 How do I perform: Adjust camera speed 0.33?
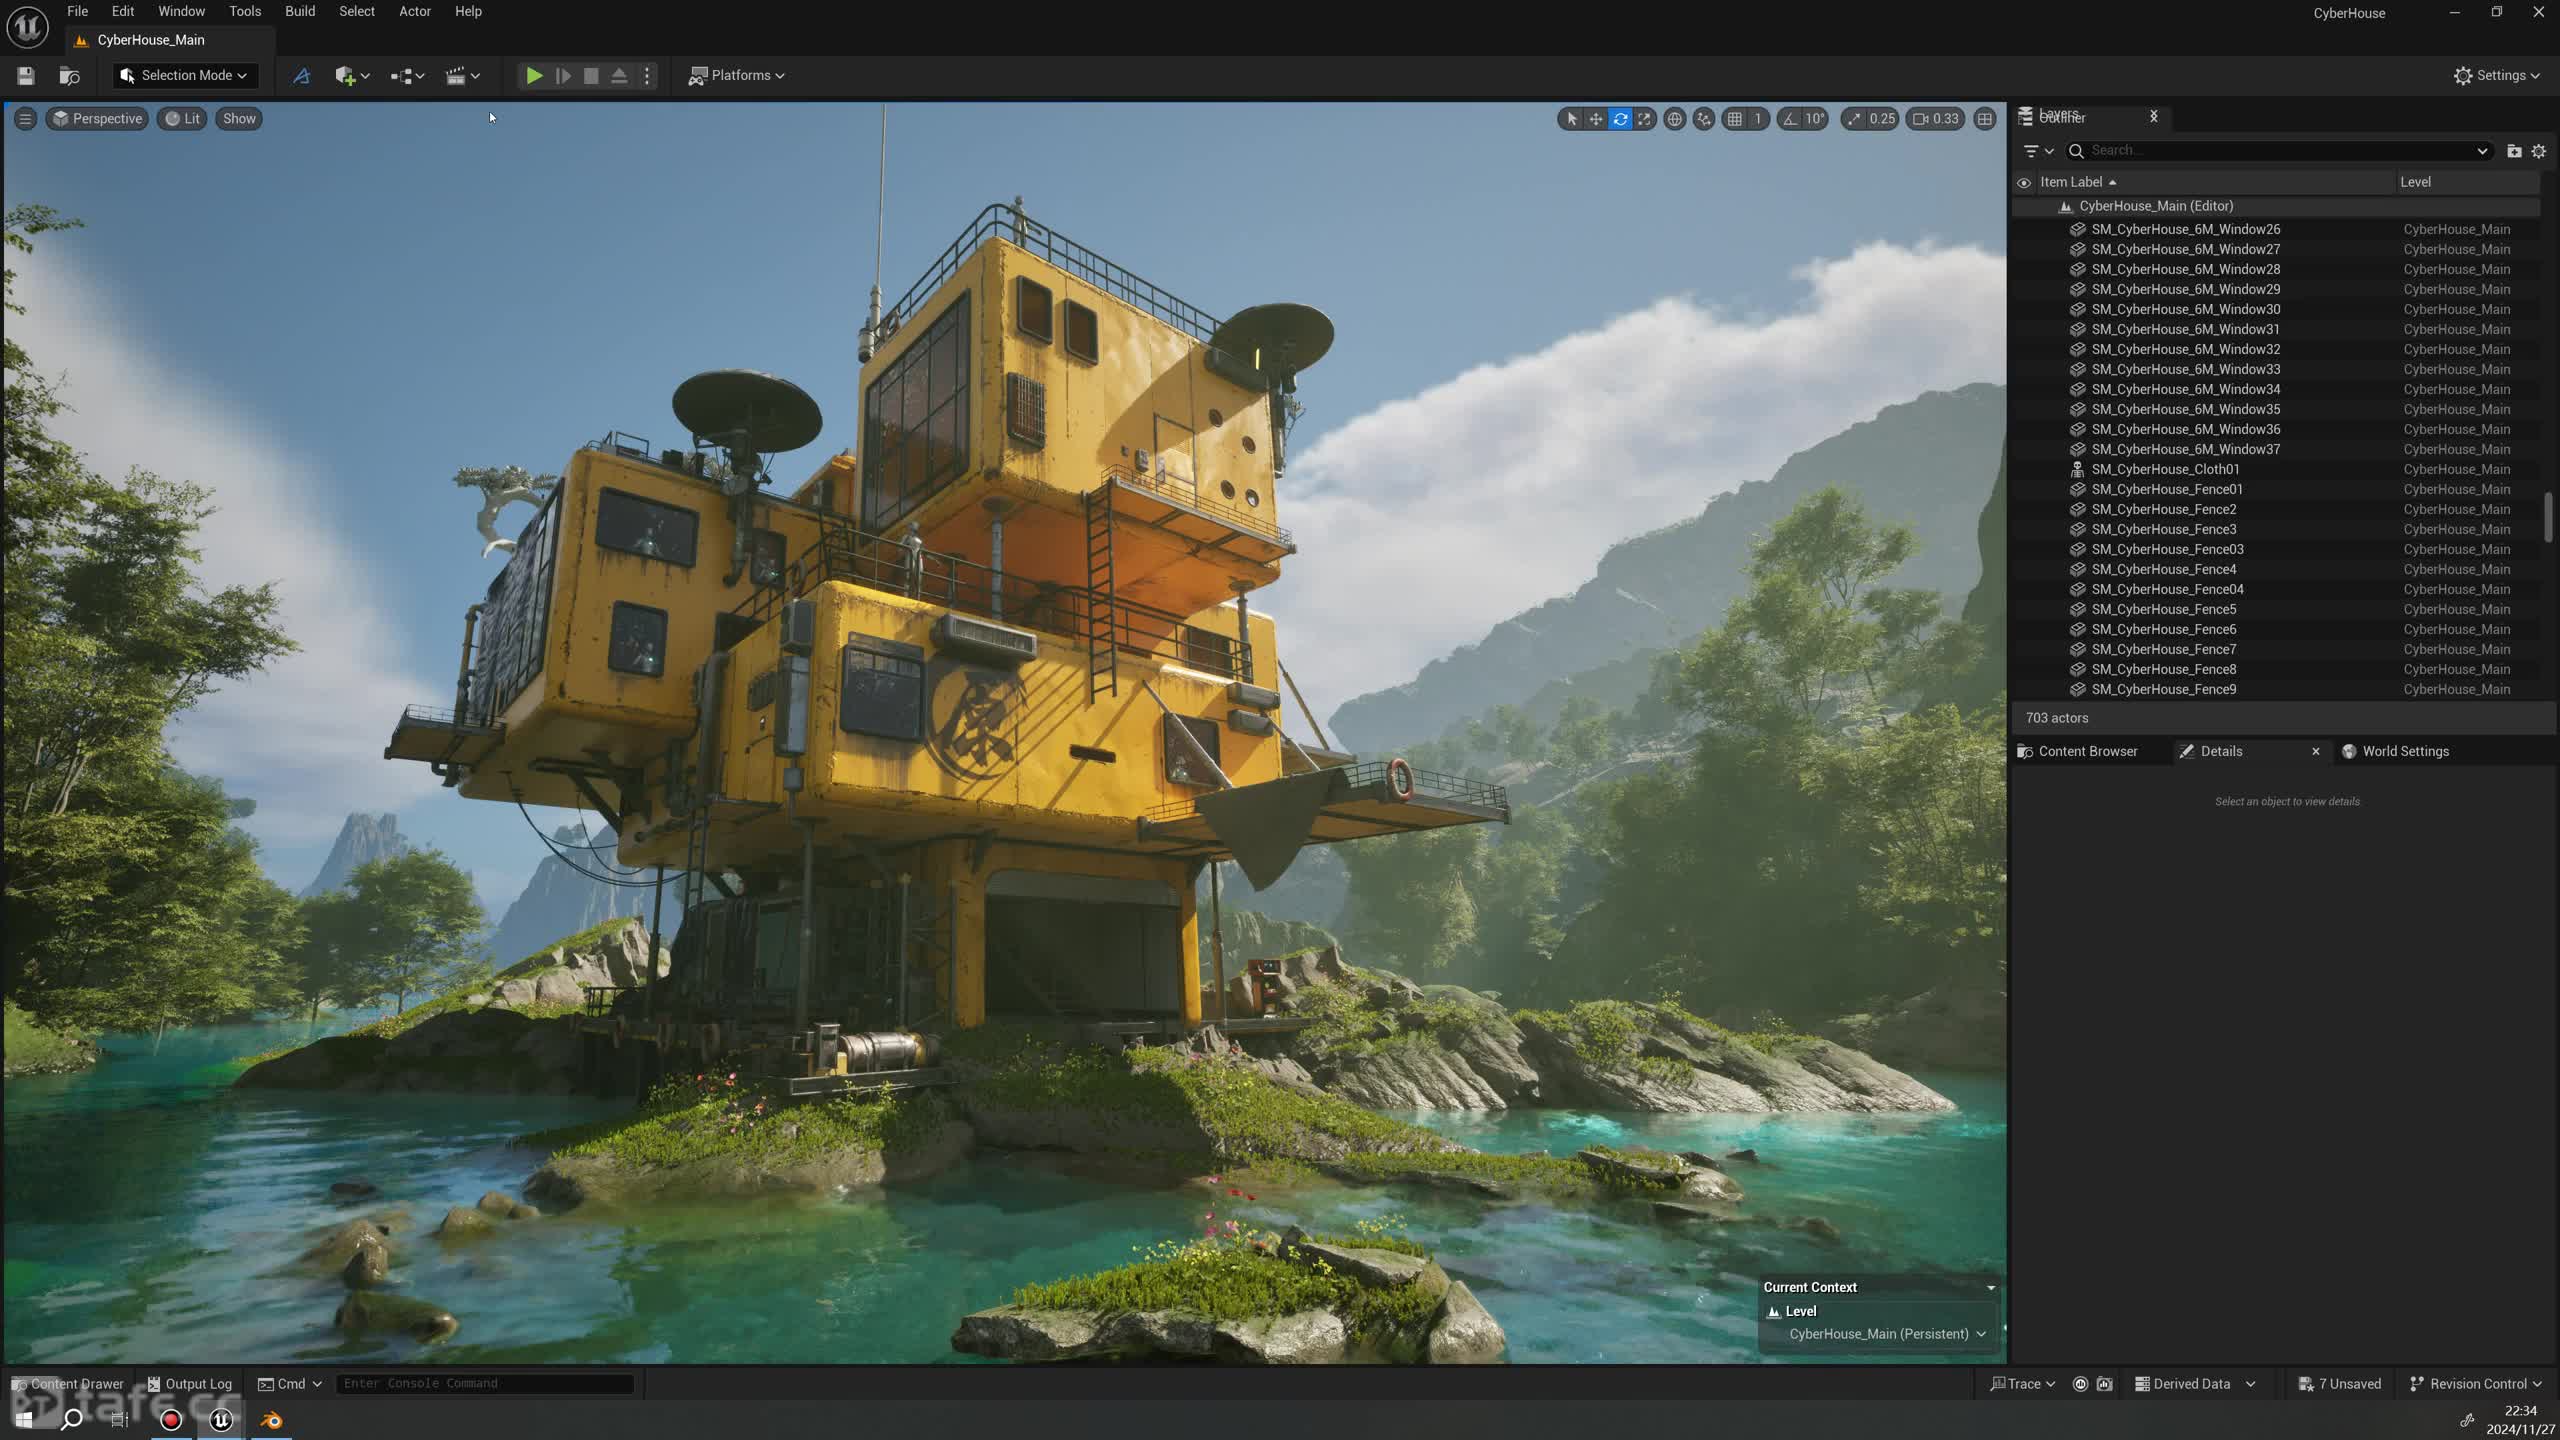[x=1936, y=119]
